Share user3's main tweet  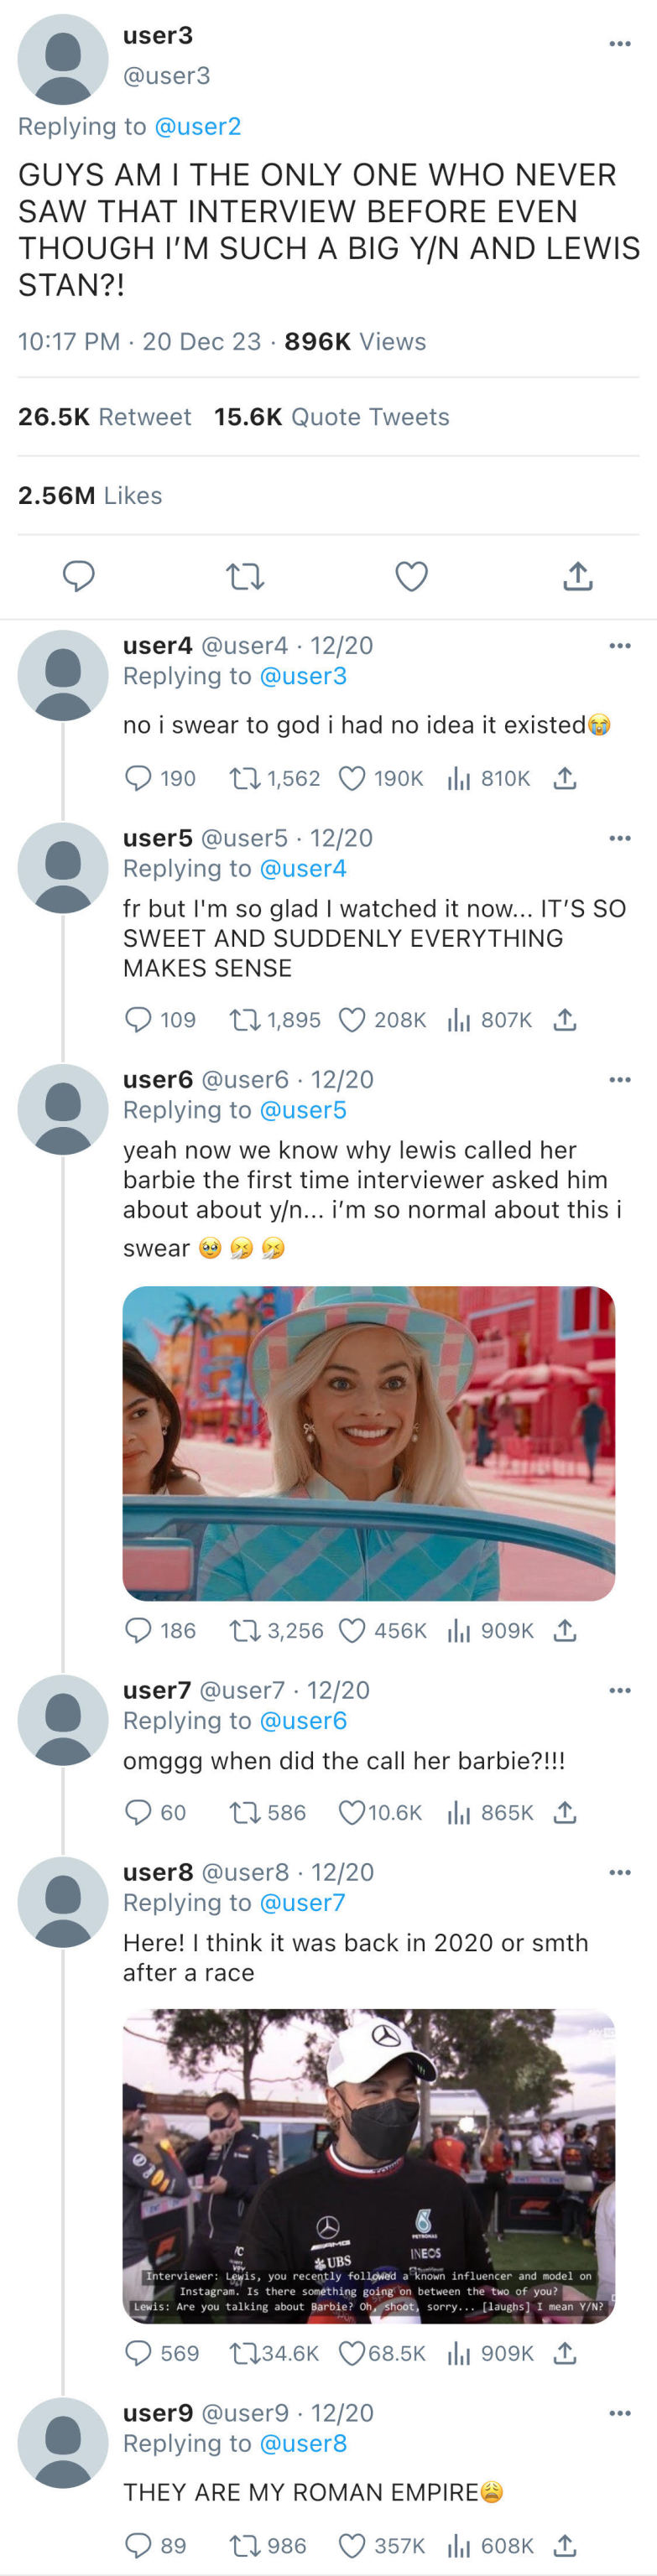pos(578,576)
